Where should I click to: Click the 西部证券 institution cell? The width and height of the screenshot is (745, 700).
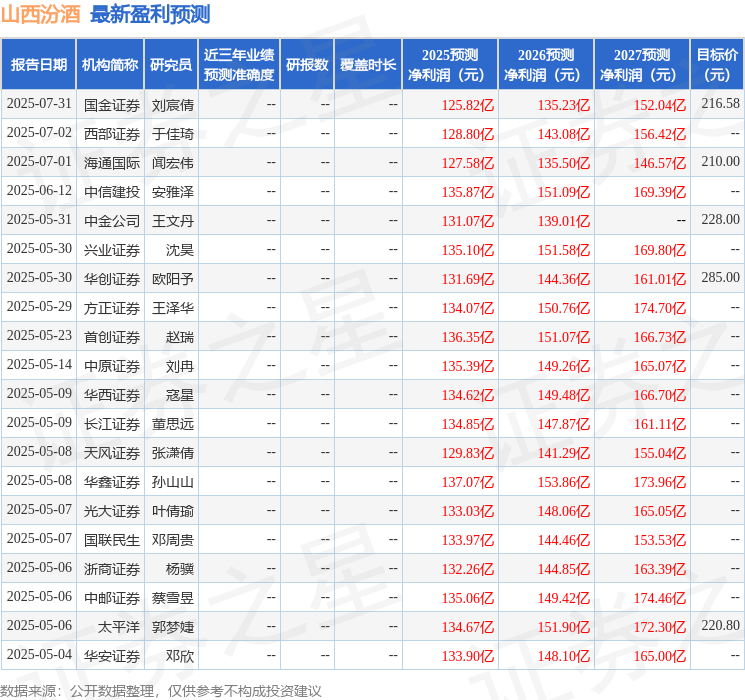pos(112,134)
